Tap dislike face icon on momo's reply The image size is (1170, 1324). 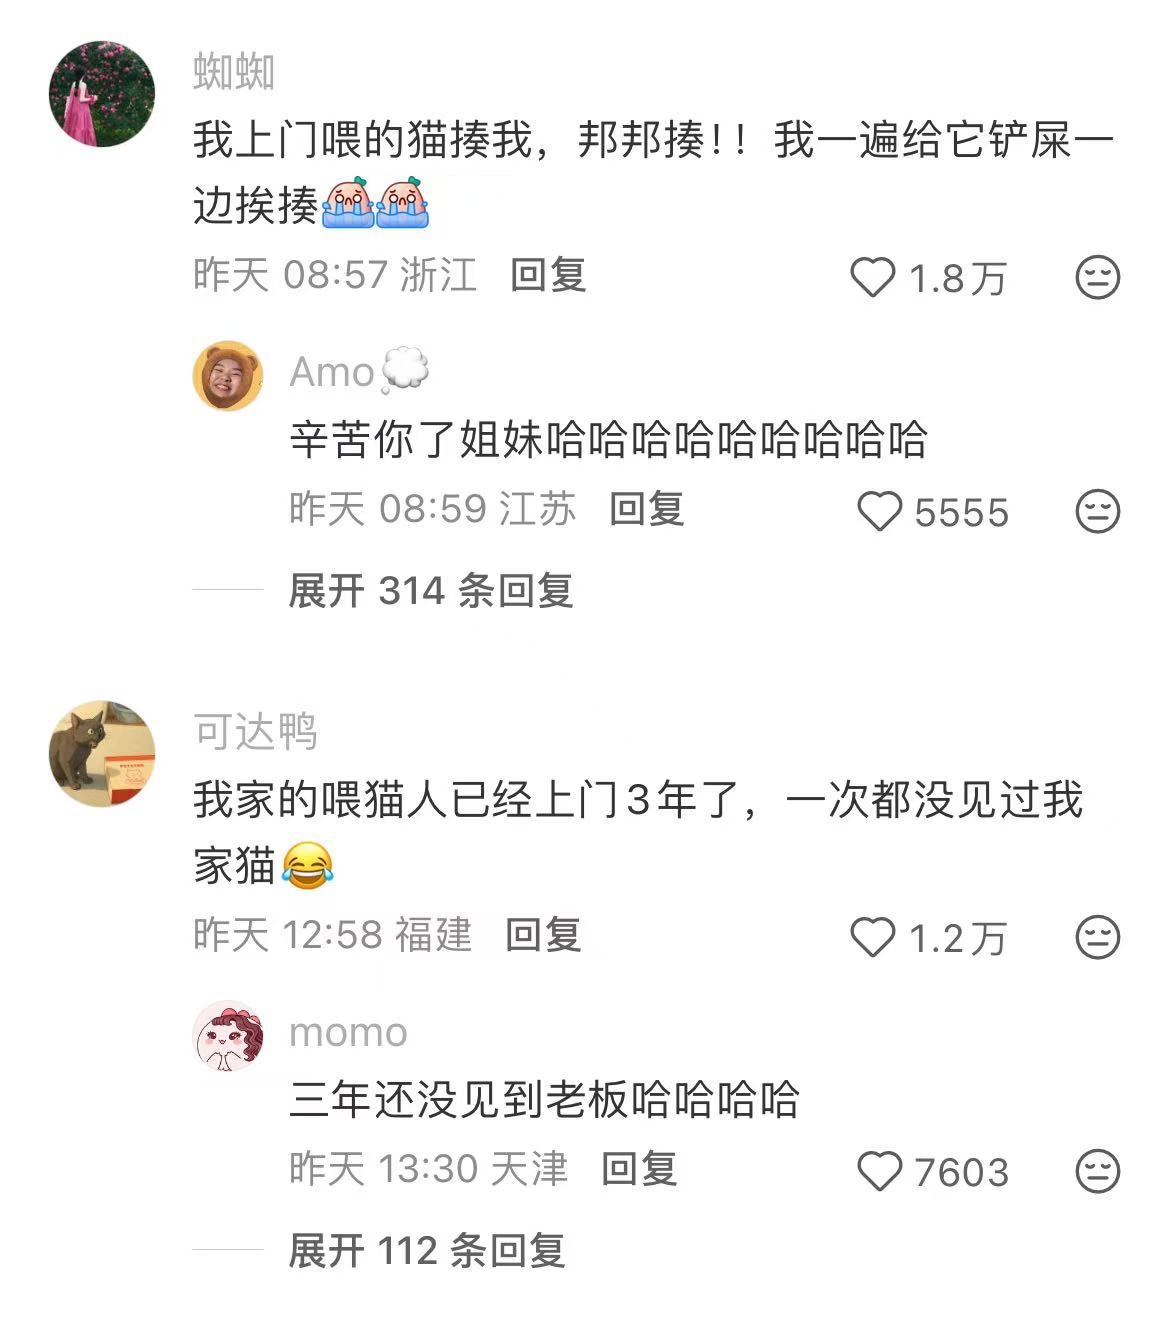tap(1097, 1171)
